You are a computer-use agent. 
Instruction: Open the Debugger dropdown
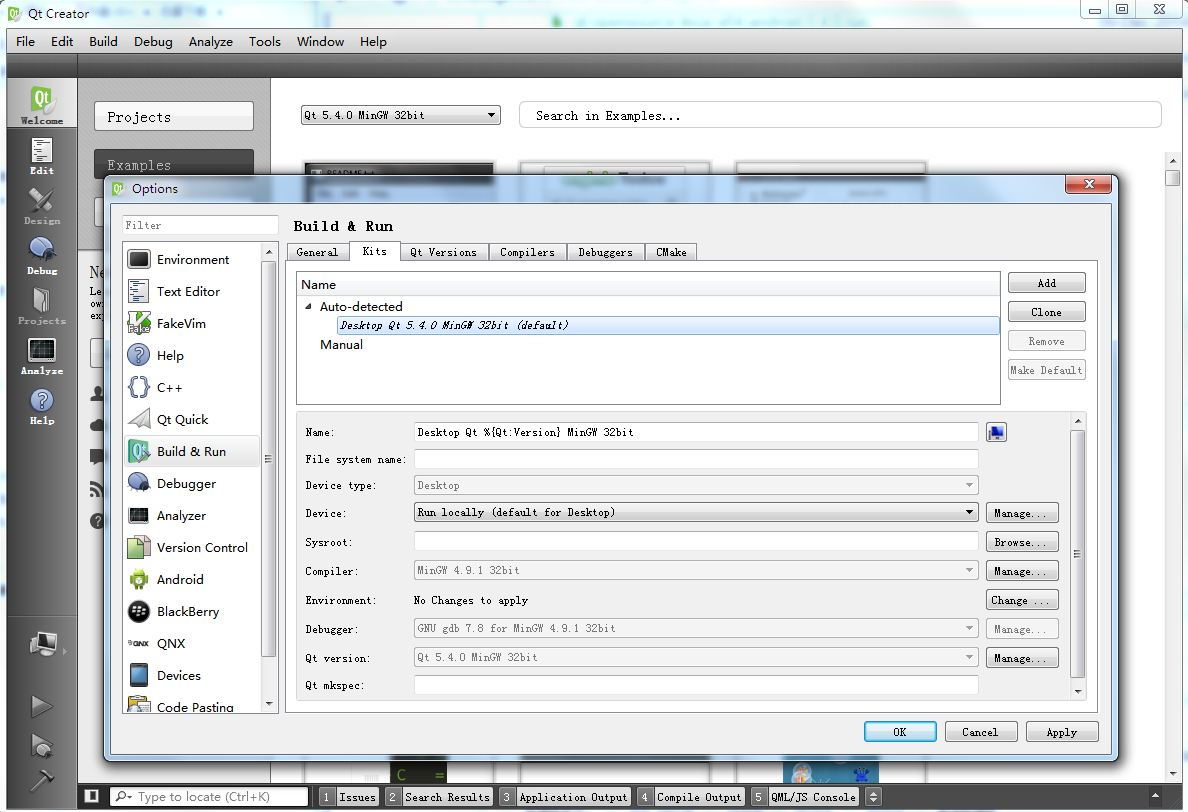[696, 628]
